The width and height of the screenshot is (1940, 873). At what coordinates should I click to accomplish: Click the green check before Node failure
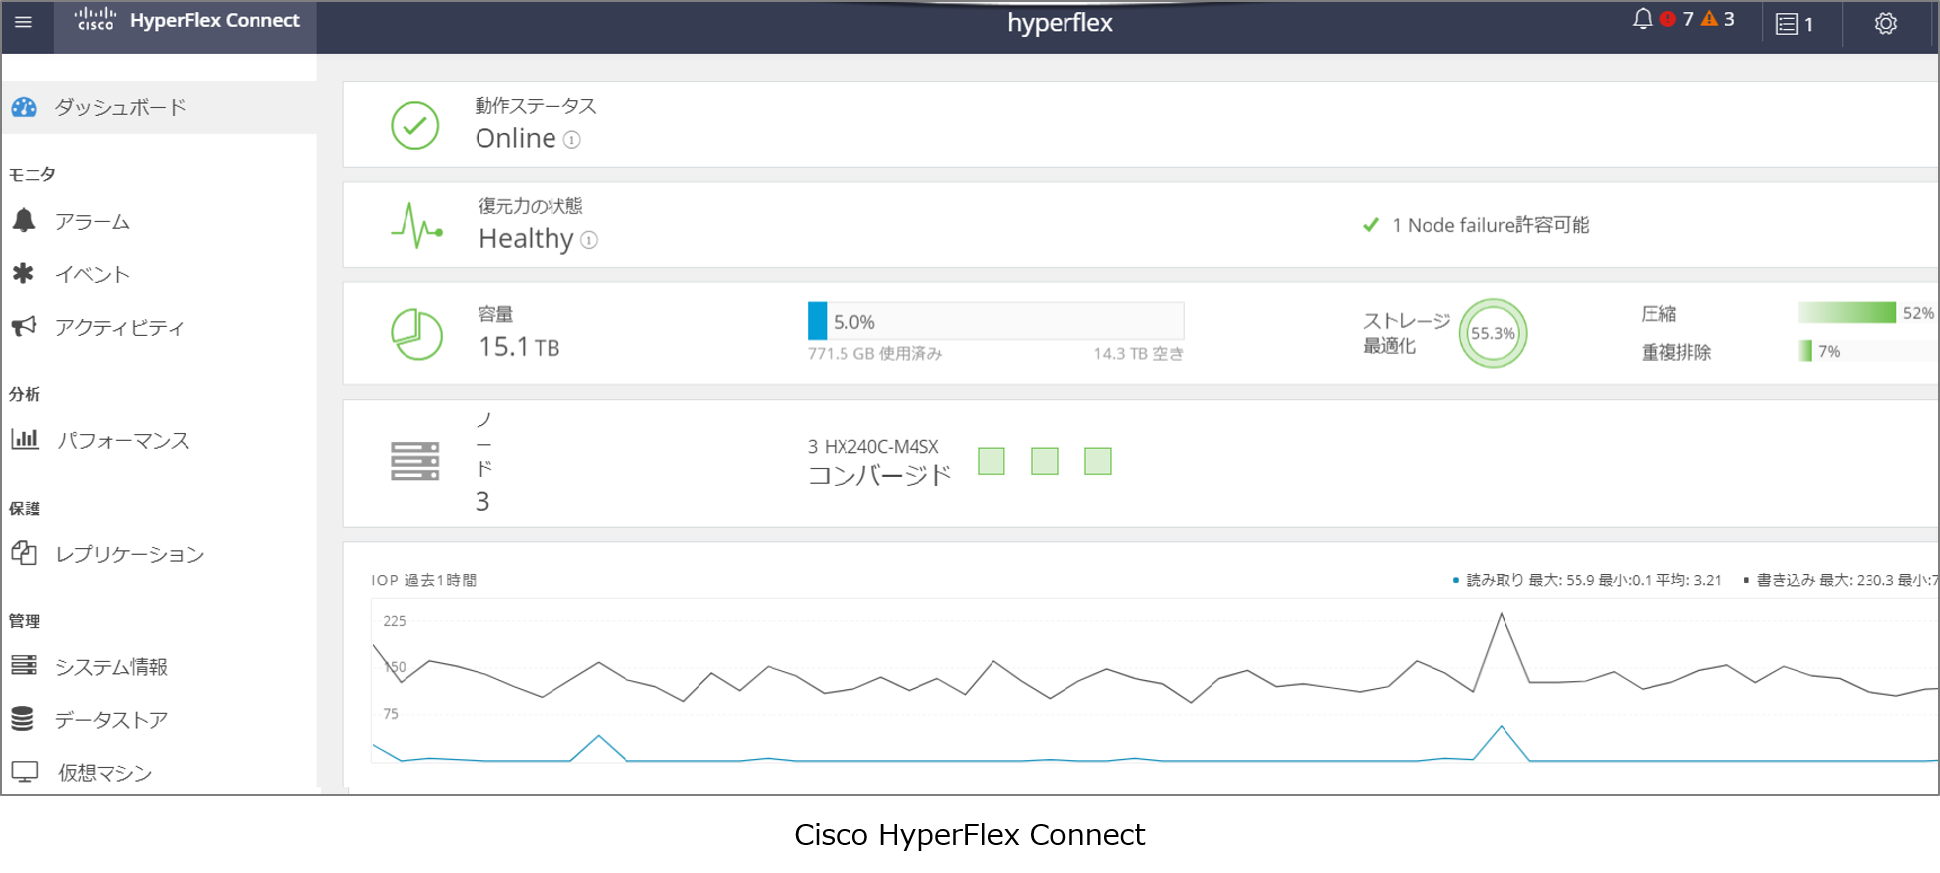click(x=1371, y=225)
